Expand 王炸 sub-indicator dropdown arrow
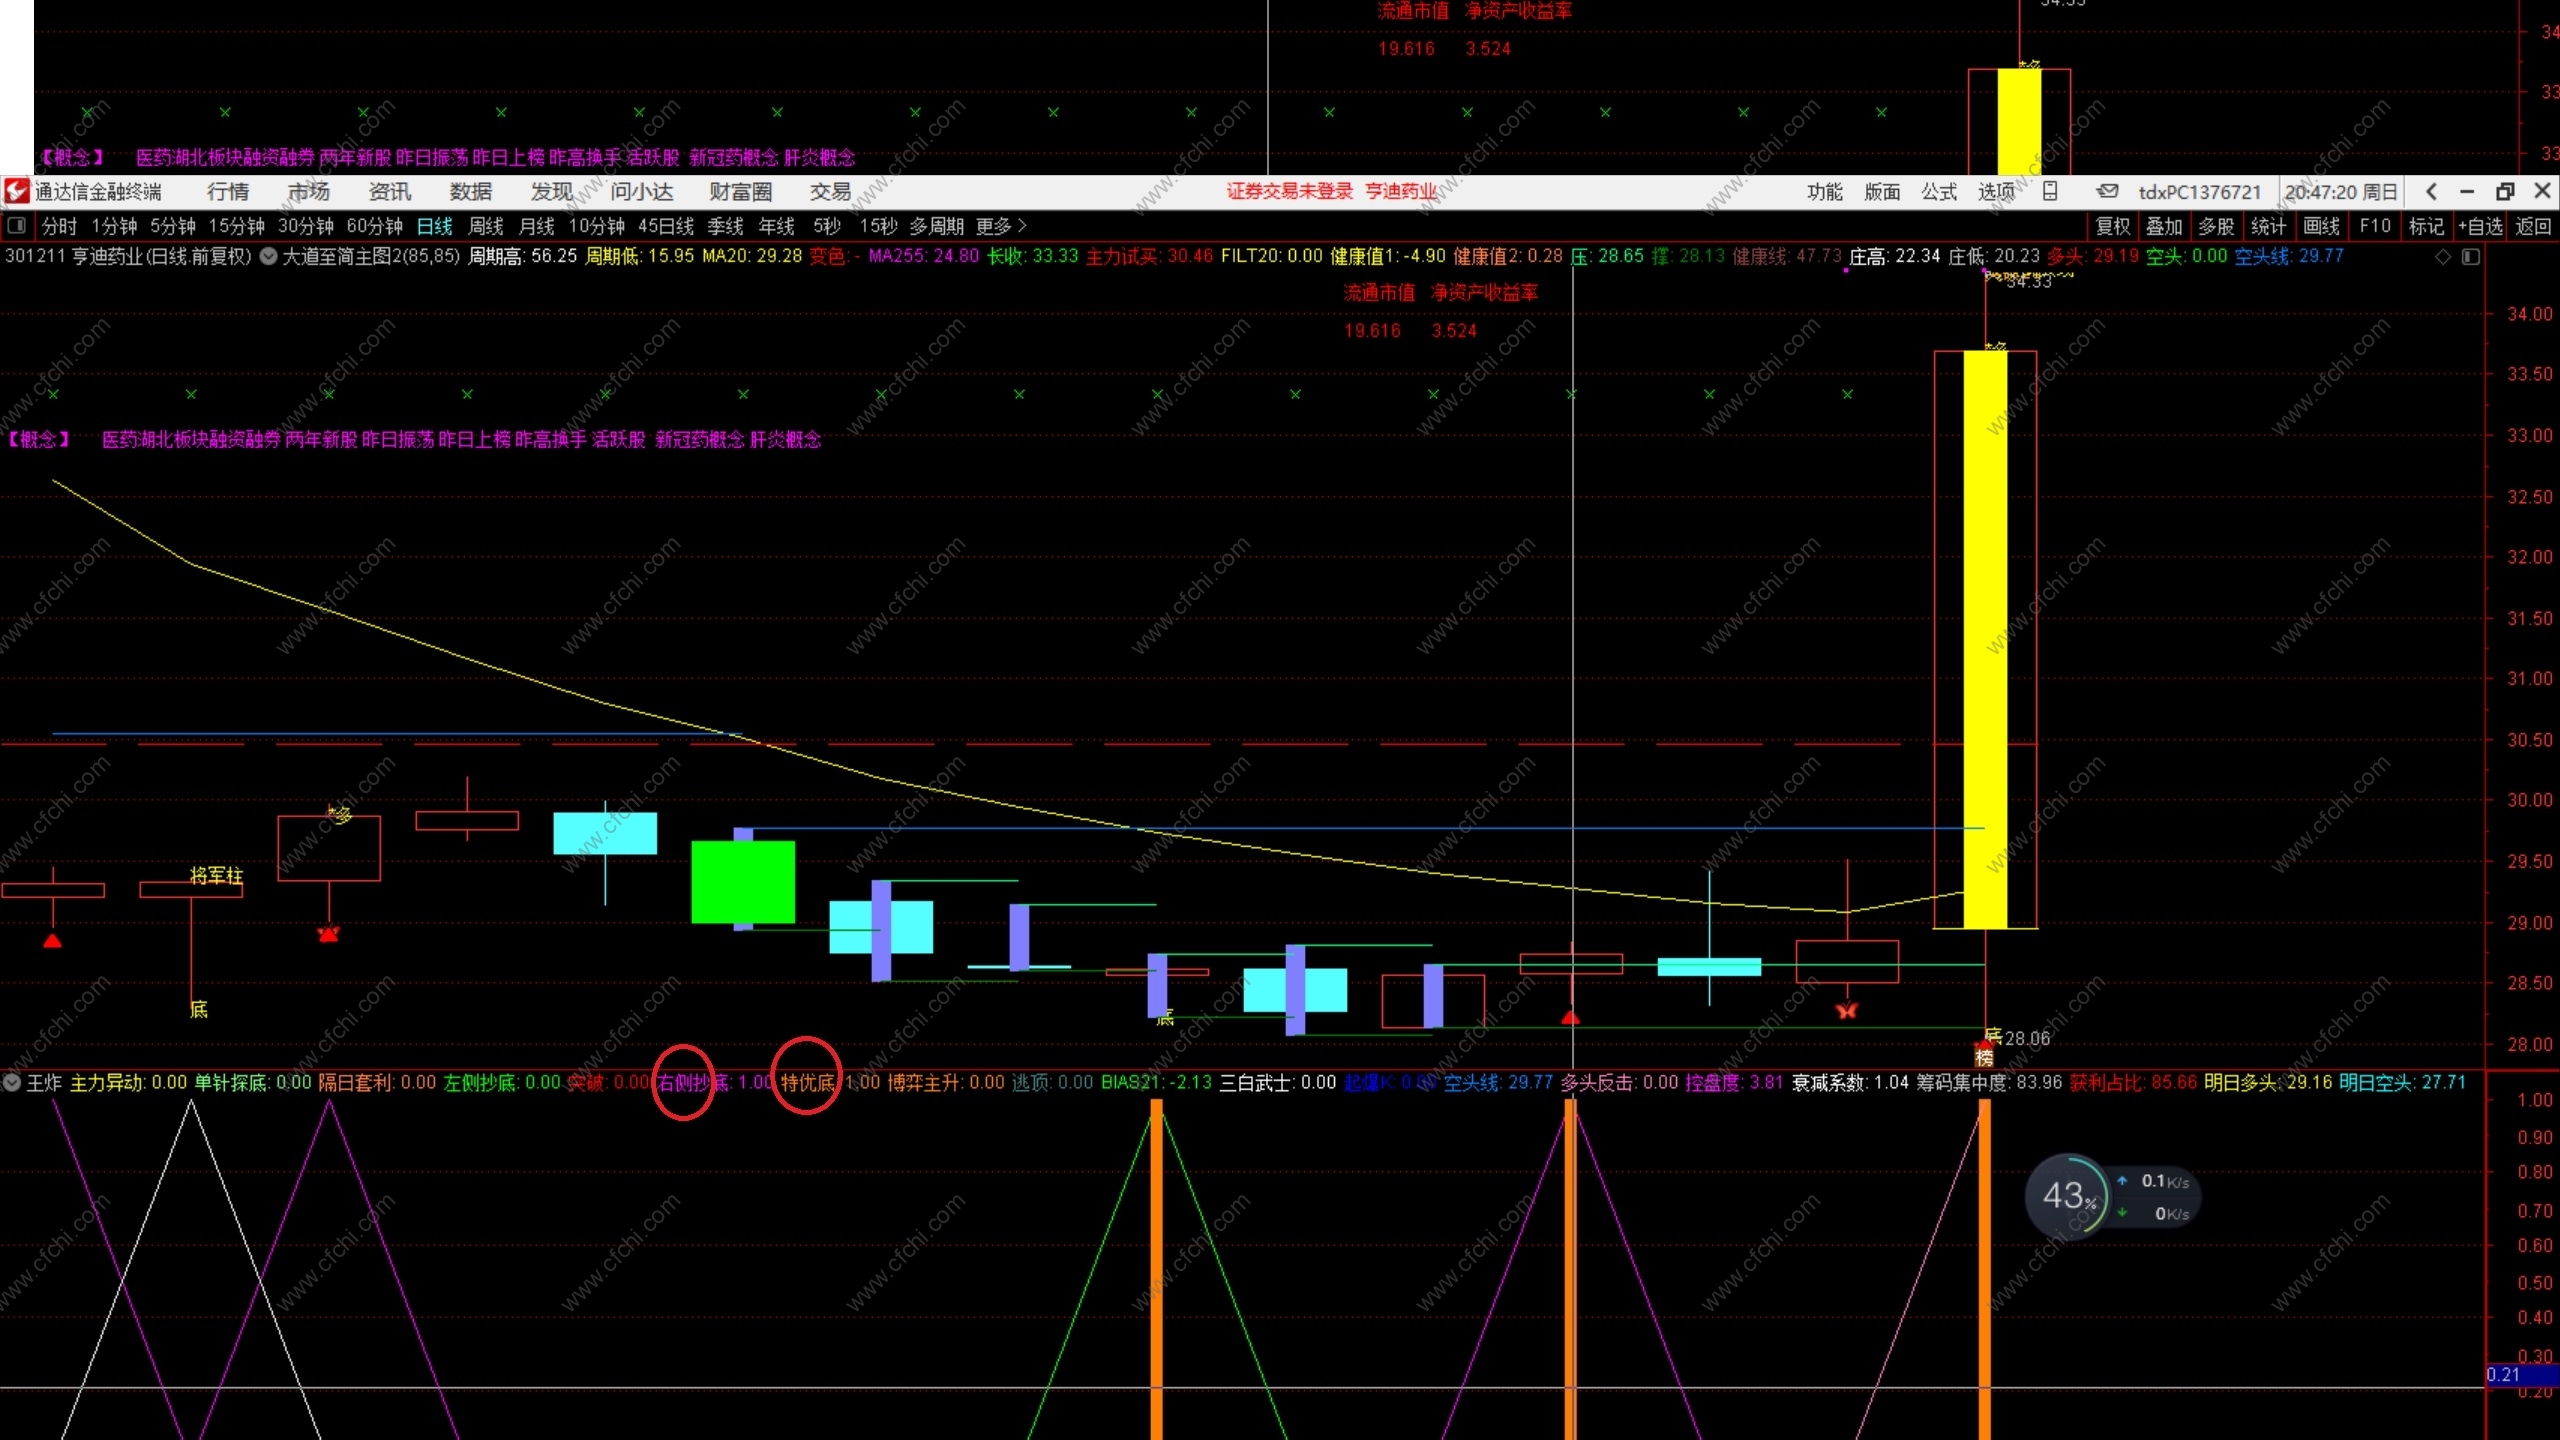The height and width of the screenshot is (1440, 2560). (x=12, y=1082)
